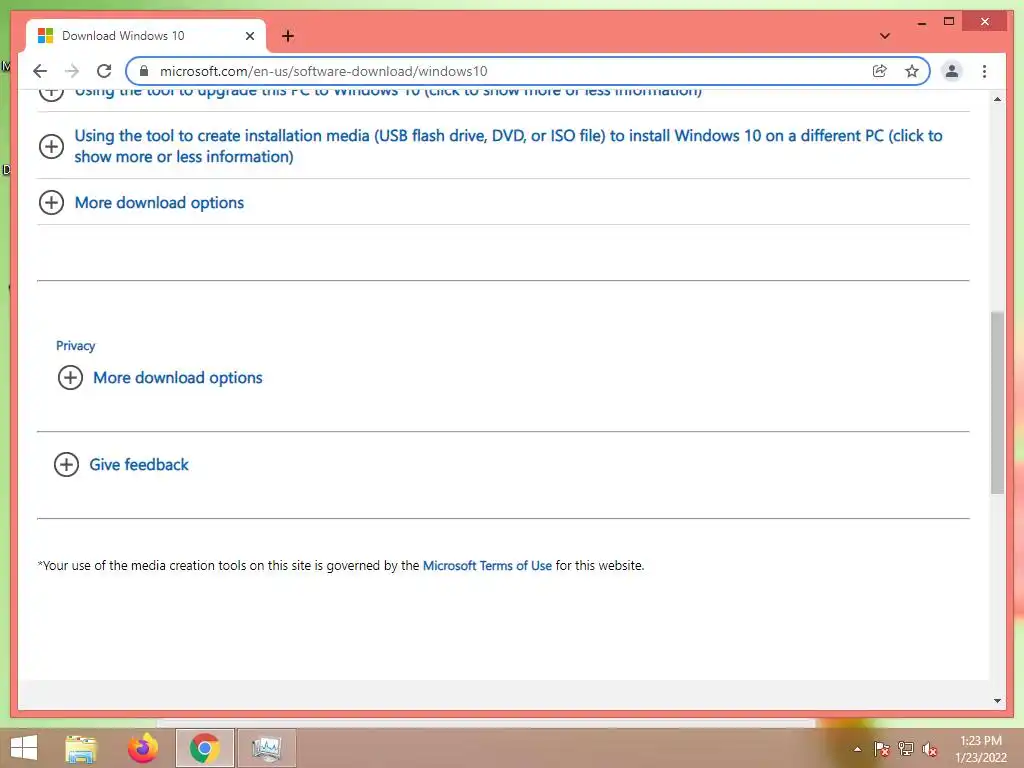Click the network status tray icon
The image size is (1024, 768).
pos(905,748)
